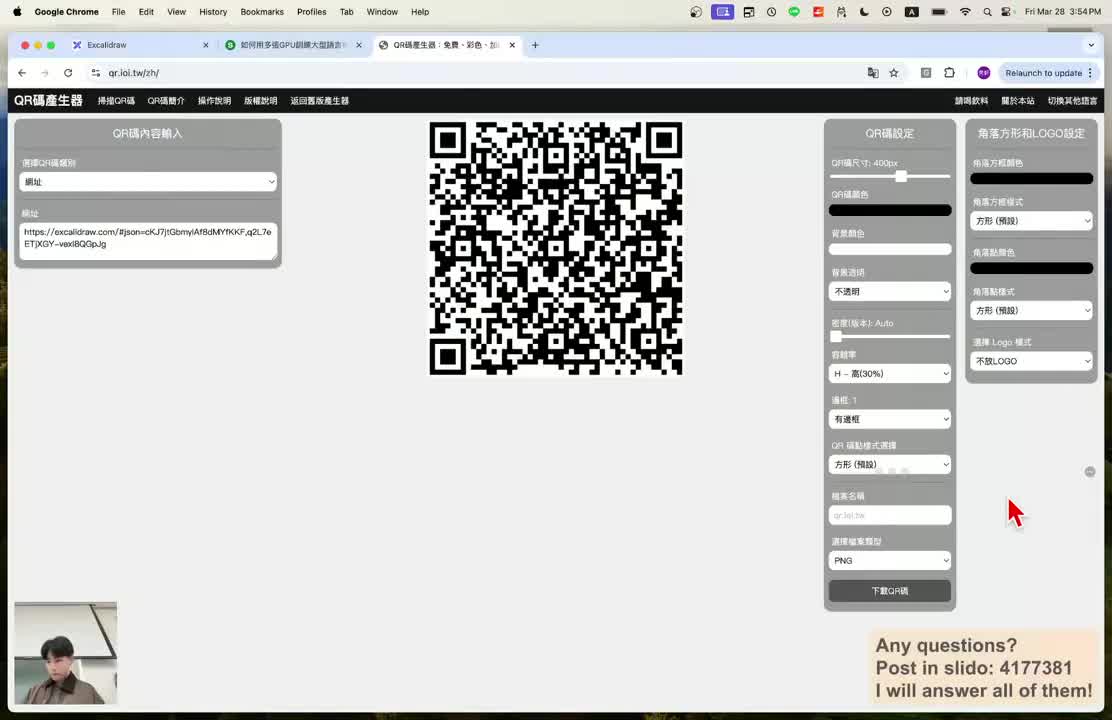Open the 背景透明 dropdown showing 不透明
Image resolution: width=1112 pixels, height=720 pixels.
coord(890,292)
